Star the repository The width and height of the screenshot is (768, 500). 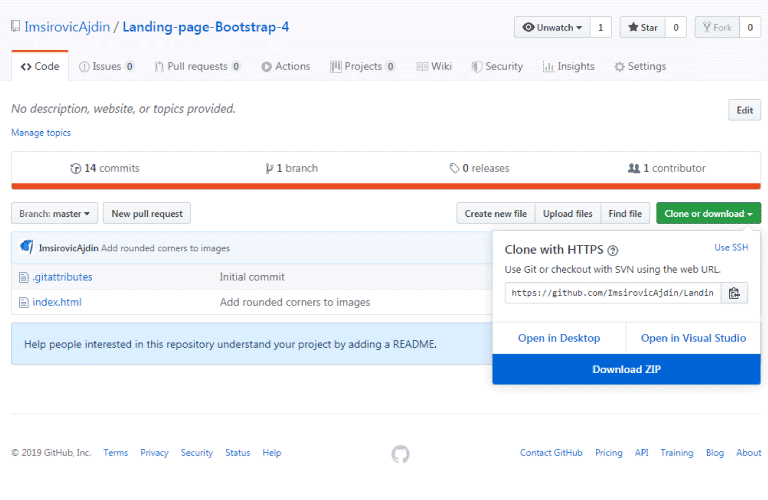(643, 27)
